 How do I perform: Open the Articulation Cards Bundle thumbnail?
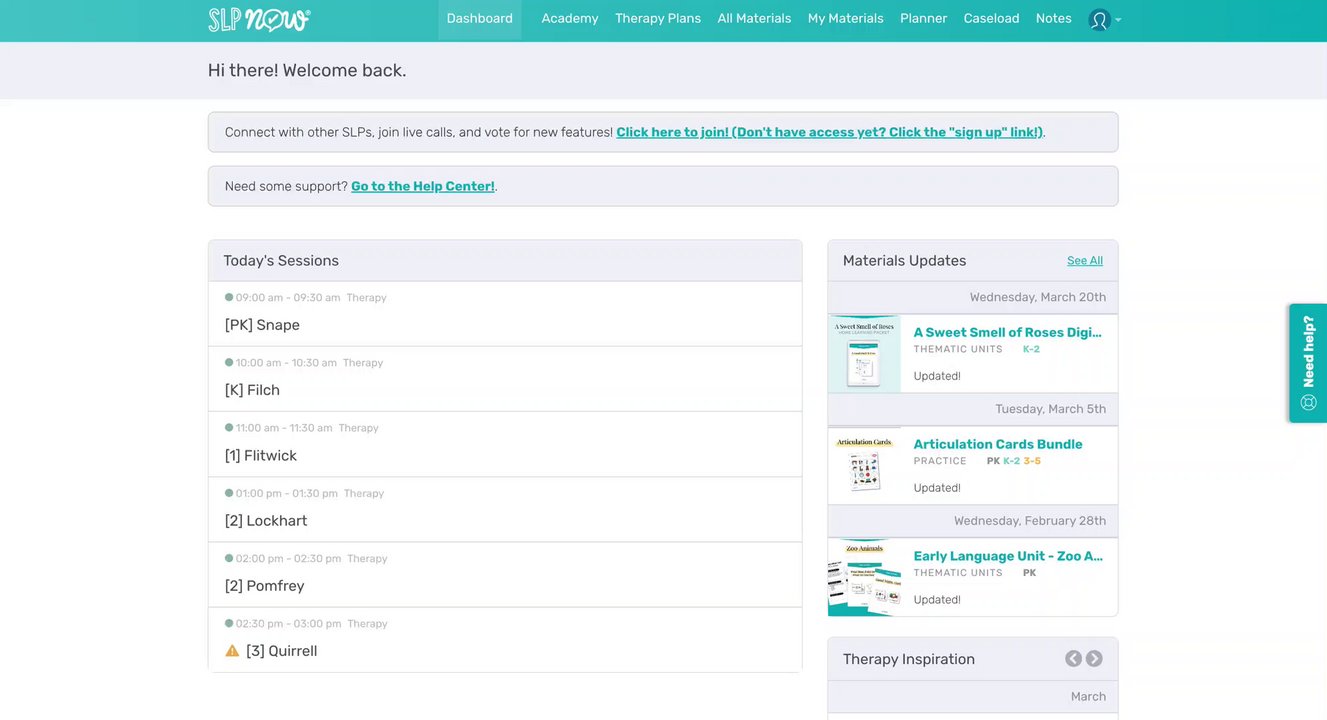864,465
